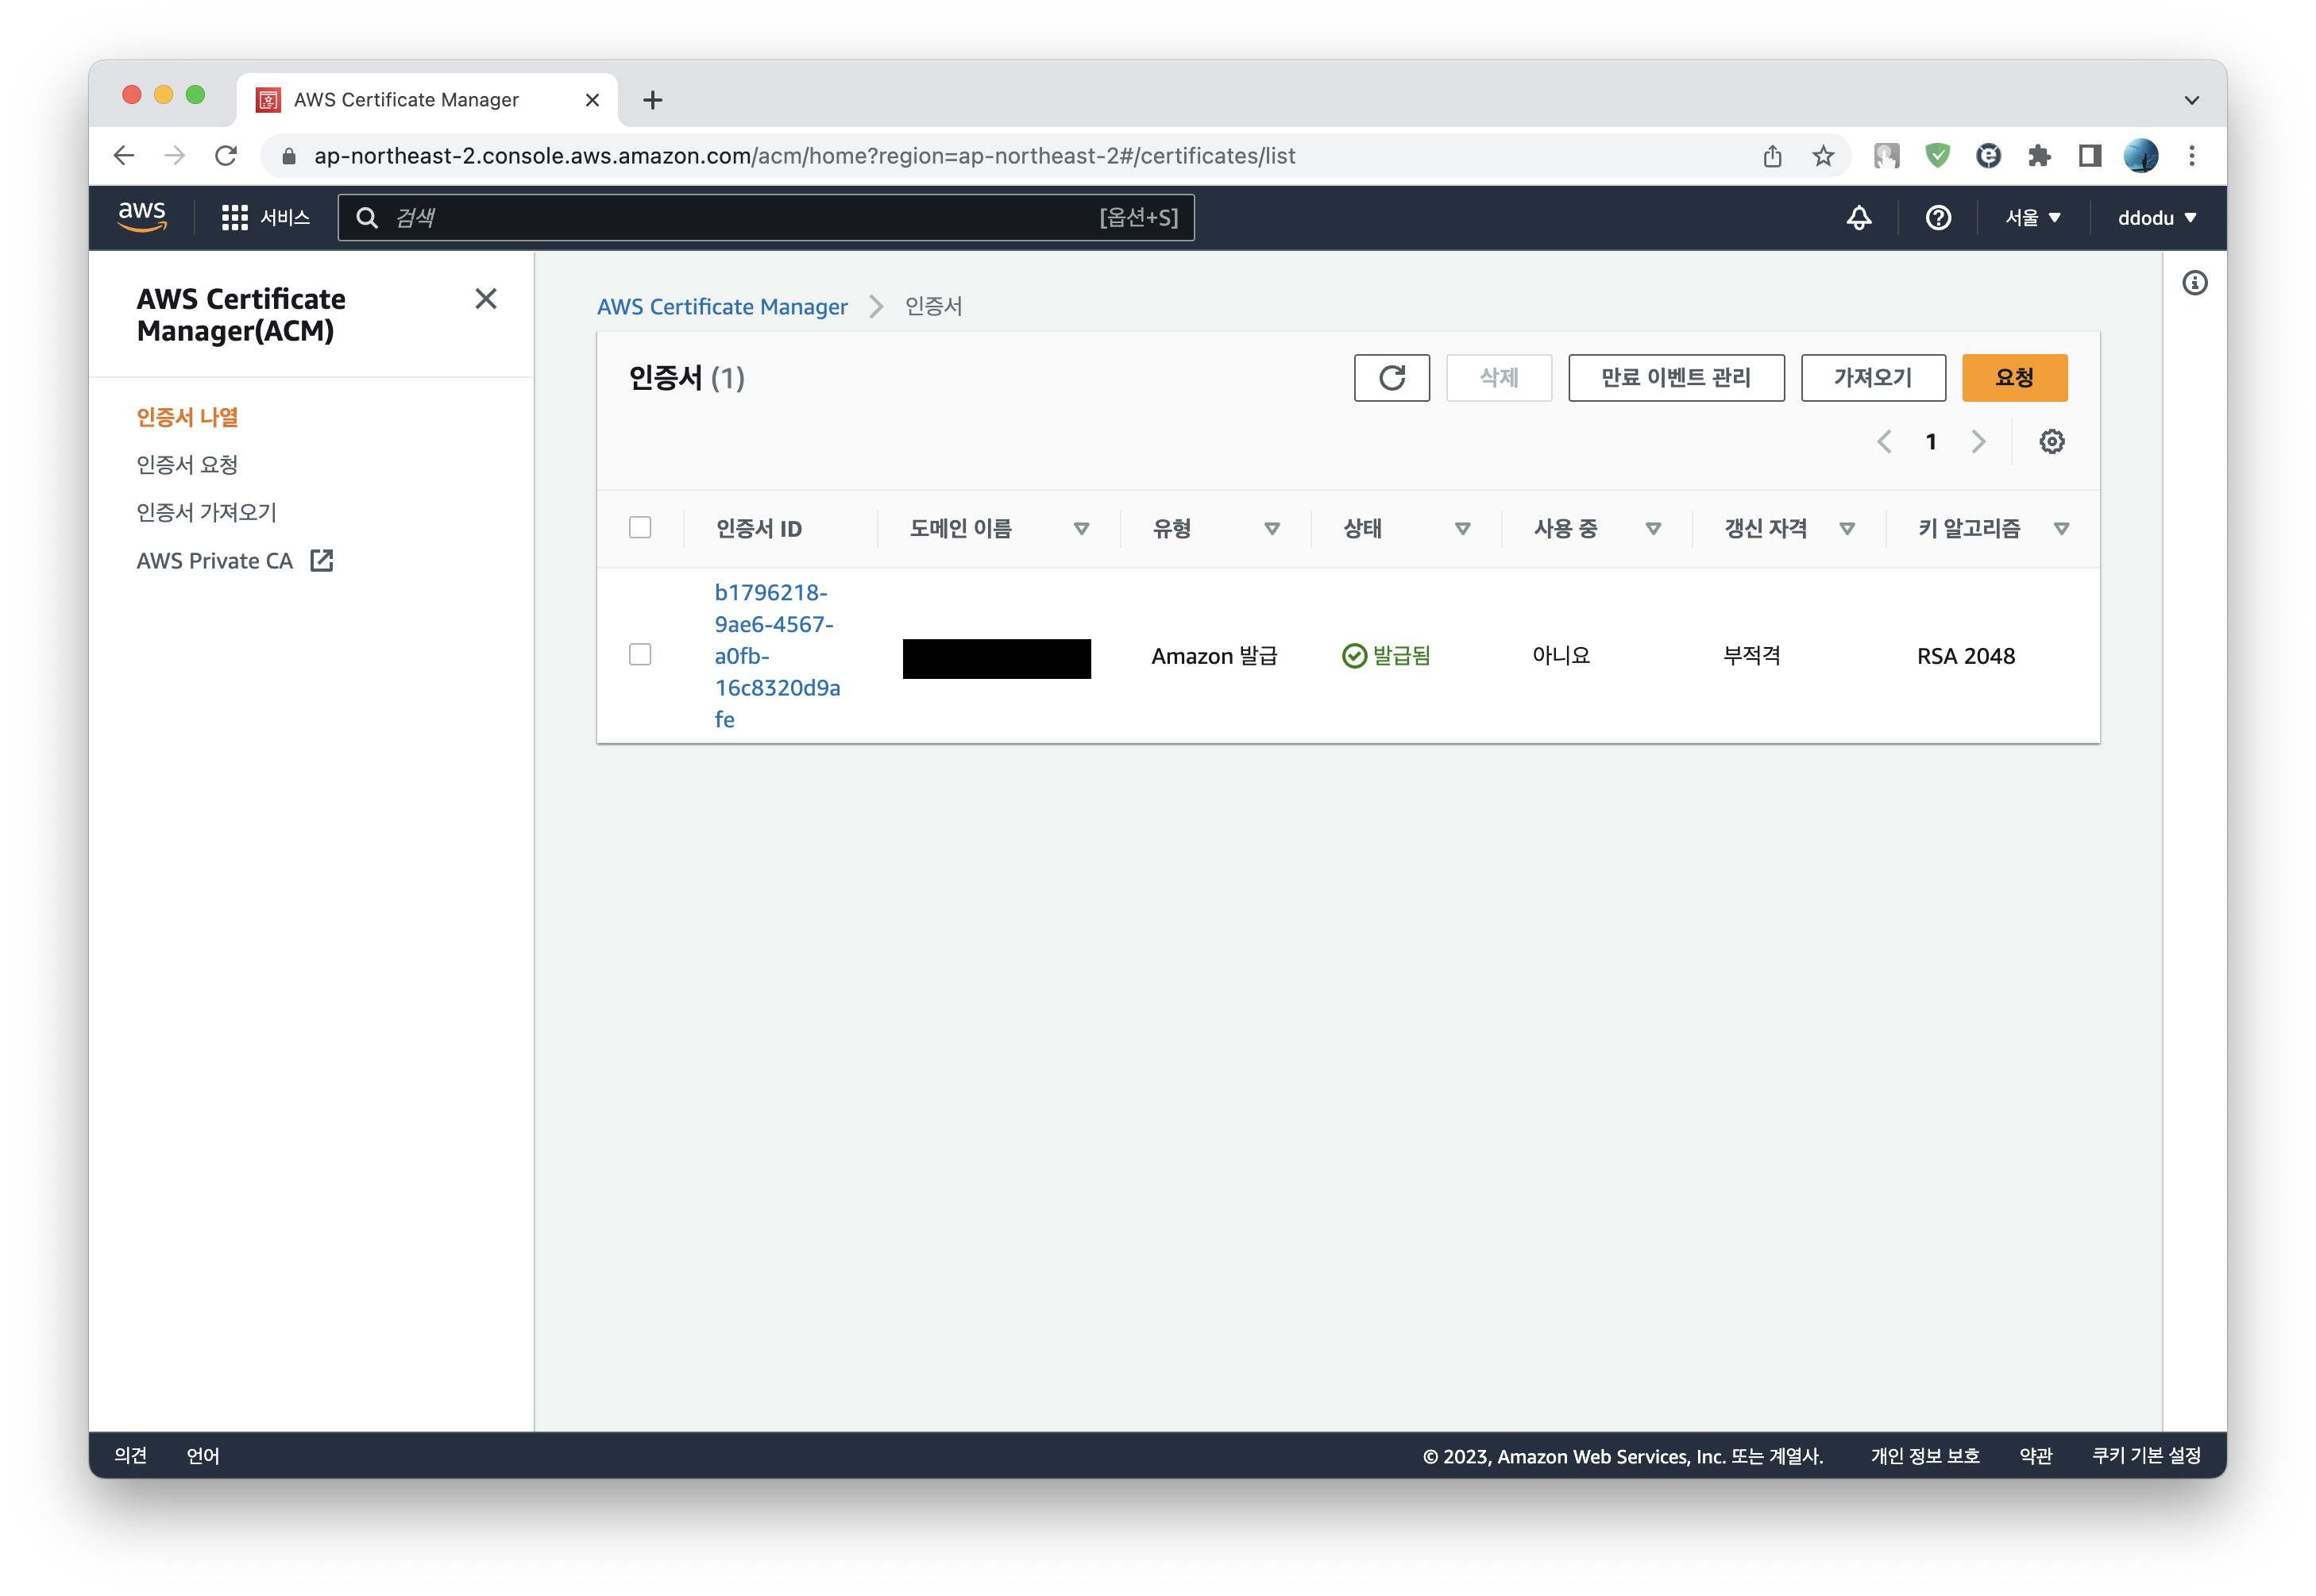Open the Chrome three-dot menu
The height and width of the screenshot is (1596, 2316).
click(x=2191, y=156)
